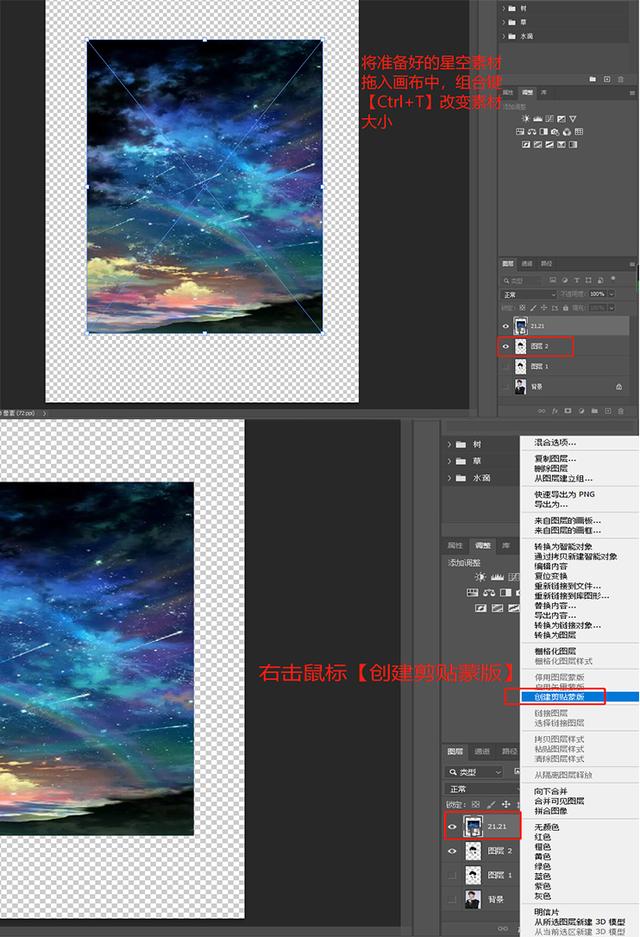Add a Channel Mixer adjustment in upper screenshot
The height and width of the screenshot is (937, 640).
566,132
